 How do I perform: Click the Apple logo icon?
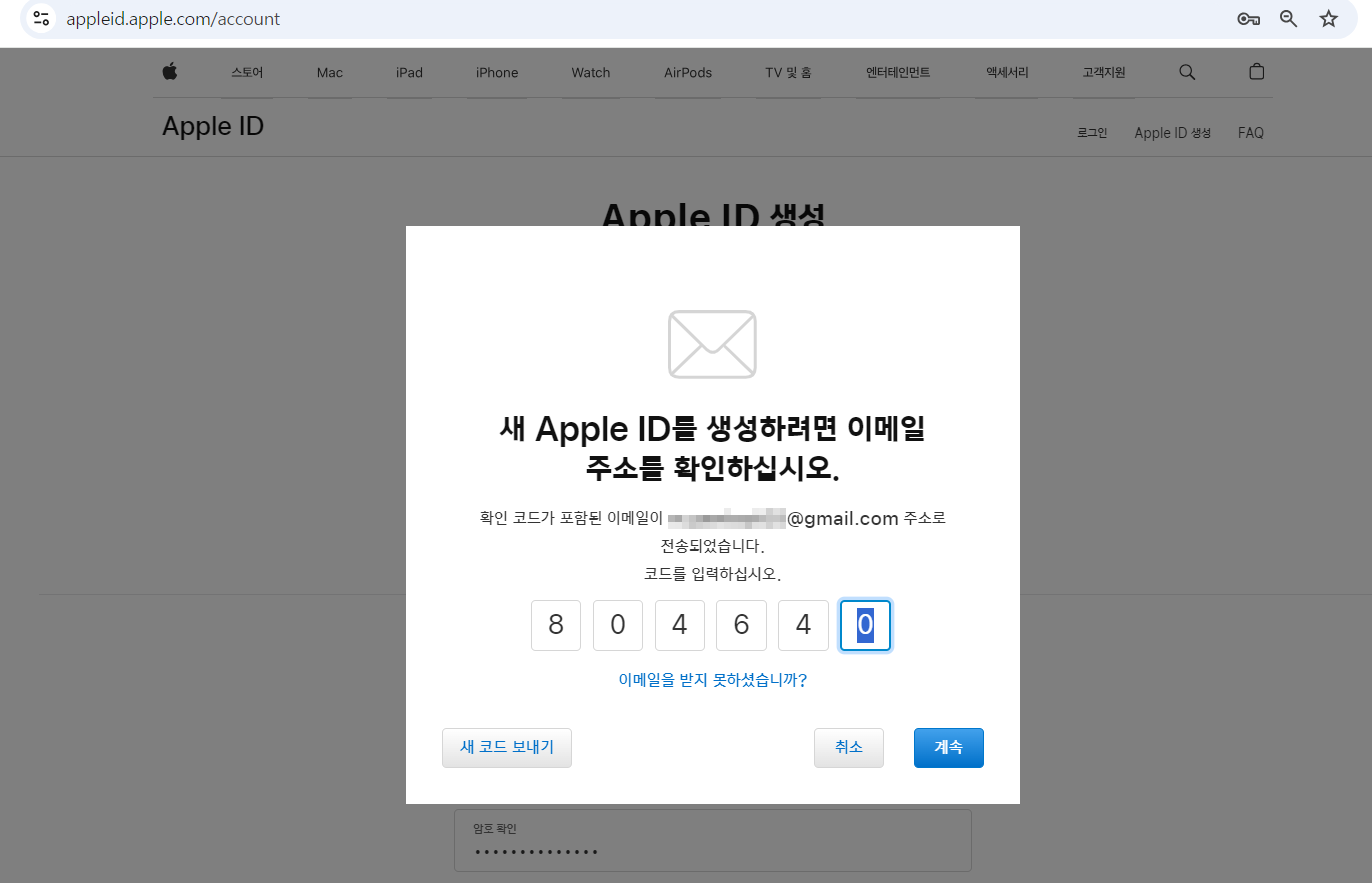pos(170,72)
